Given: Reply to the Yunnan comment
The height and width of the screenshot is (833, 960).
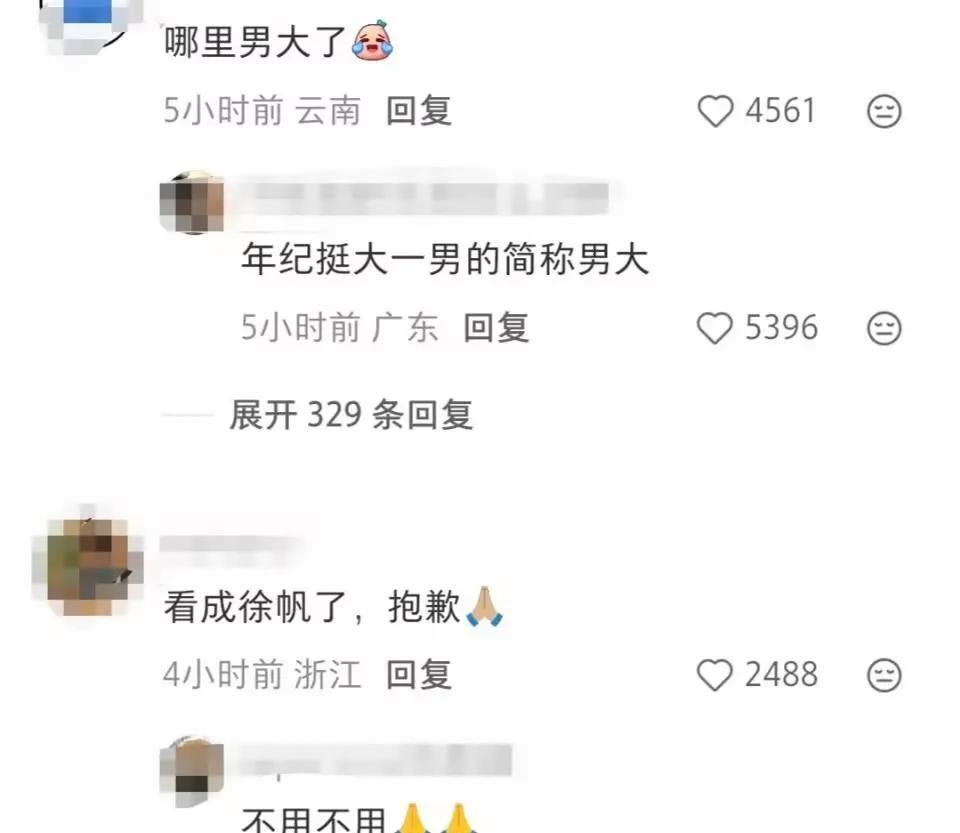Looking at the screenshot, I should (x=419, y=111).
